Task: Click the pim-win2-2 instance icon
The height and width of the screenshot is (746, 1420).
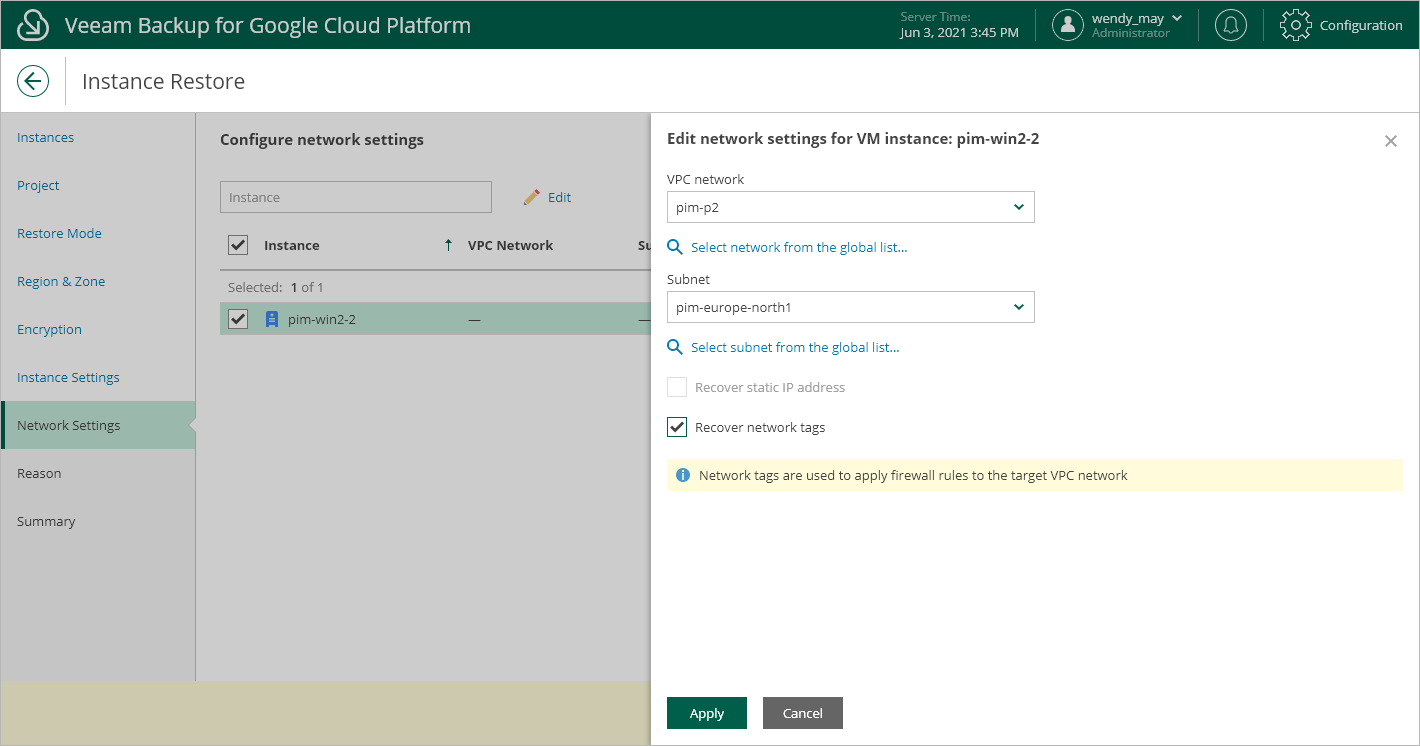Action: (x=271, y=319)
